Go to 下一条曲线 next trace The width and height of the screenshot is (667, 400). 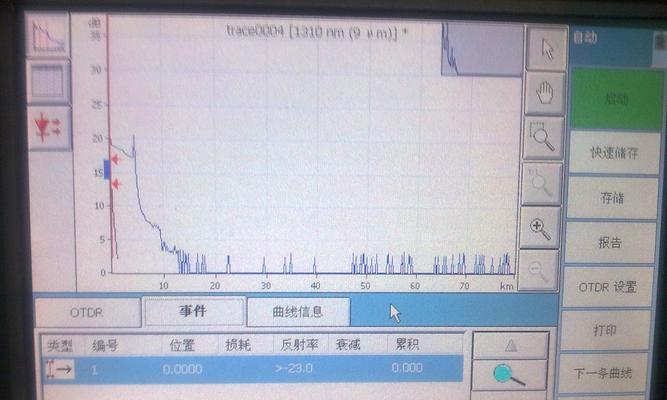[603, 373]
